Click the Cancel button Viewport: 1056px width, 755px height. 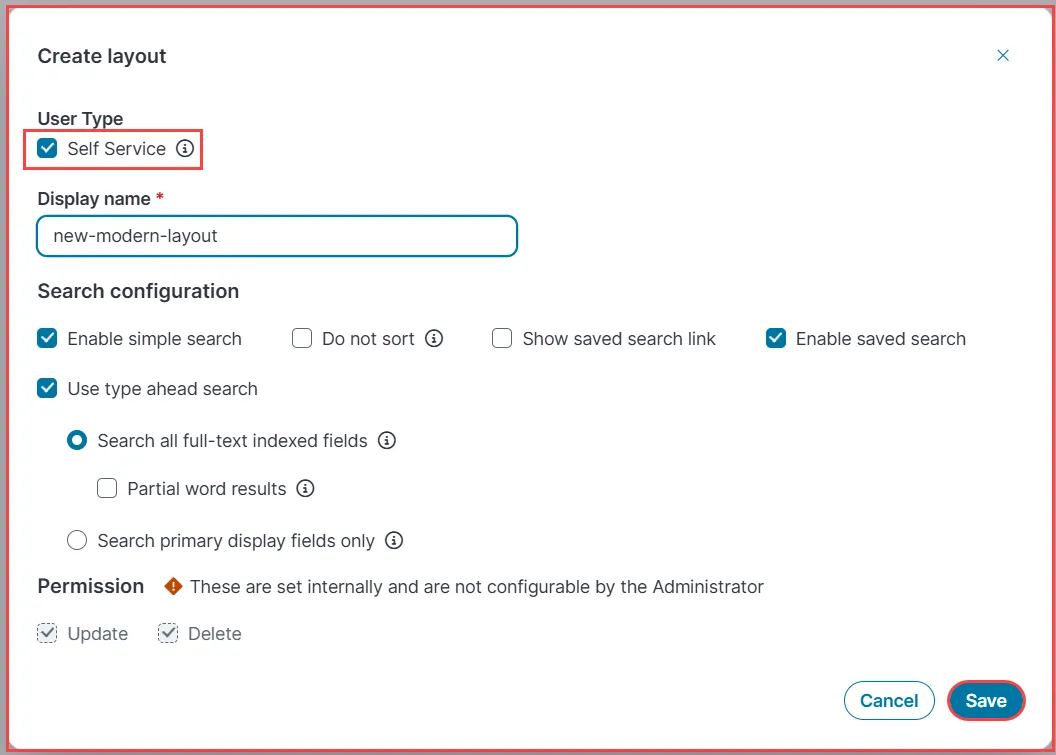tap(889, 700)
